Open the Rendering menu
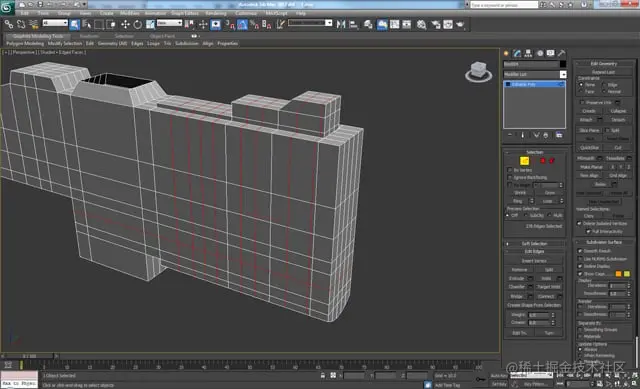The height and width of the screenshot is (389, 640). tap(216, 13)
